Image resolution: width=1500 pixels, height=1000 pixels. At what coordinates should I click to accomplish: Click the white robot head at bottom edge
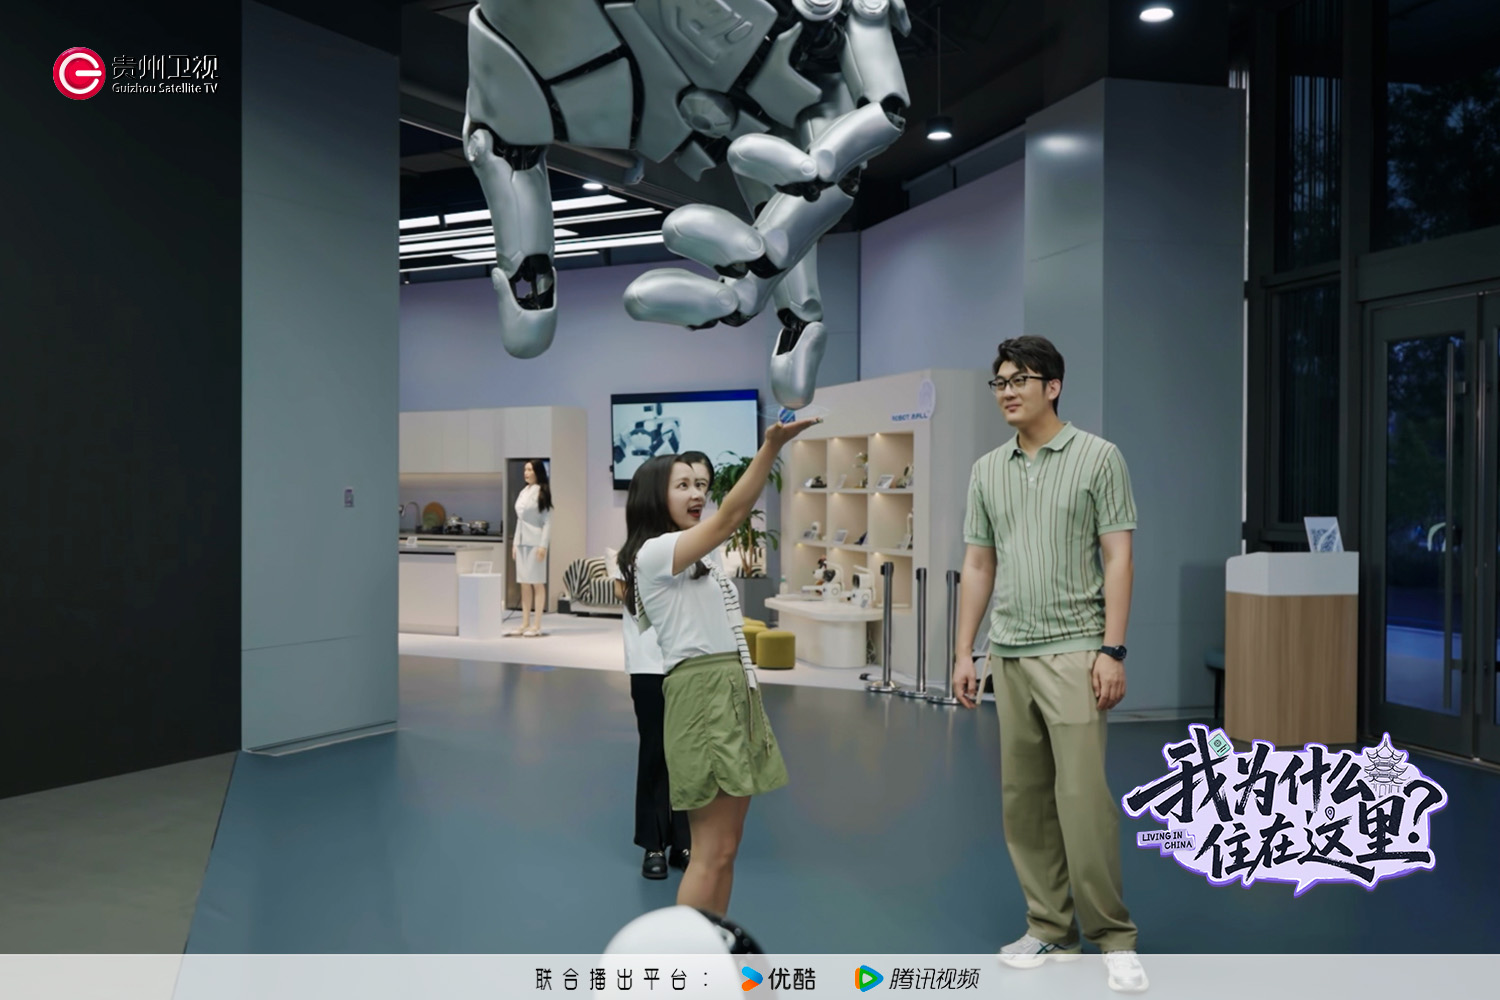pos(682,935)
